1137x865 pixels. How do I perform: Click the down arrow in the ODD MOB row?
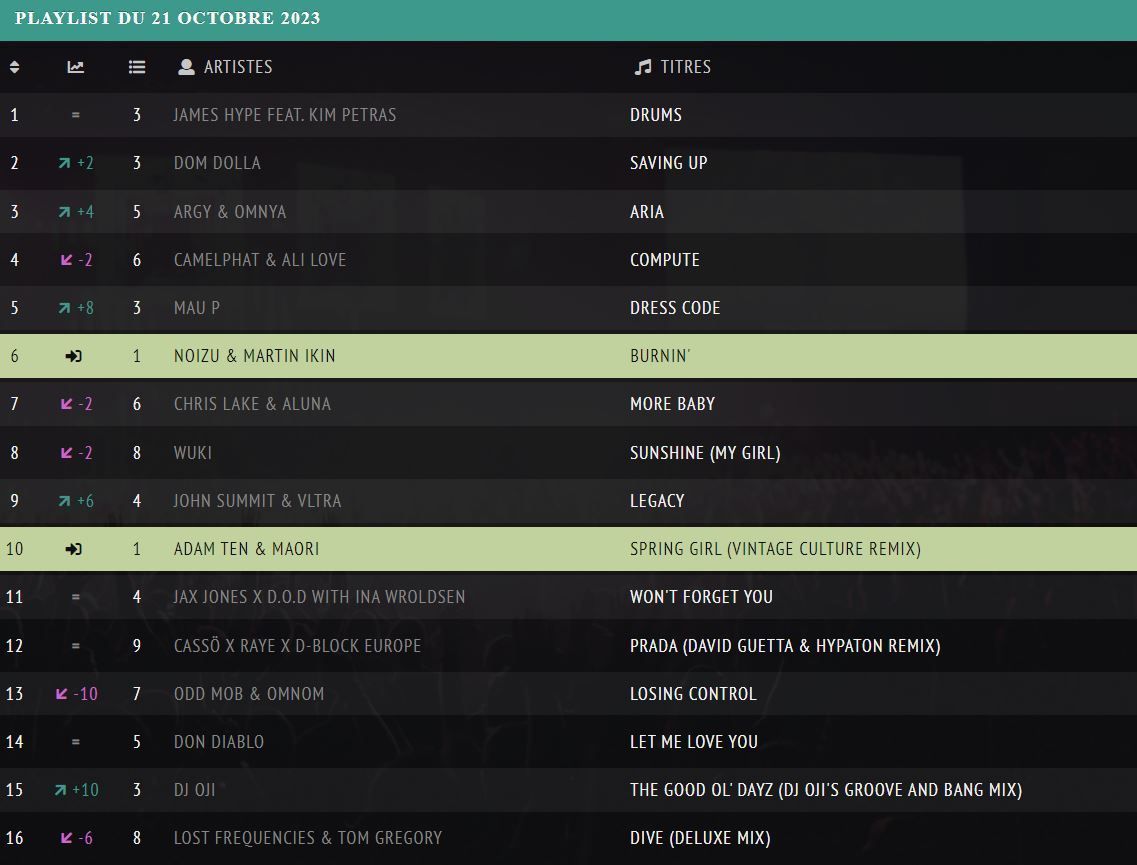click(x=62, y=694)
